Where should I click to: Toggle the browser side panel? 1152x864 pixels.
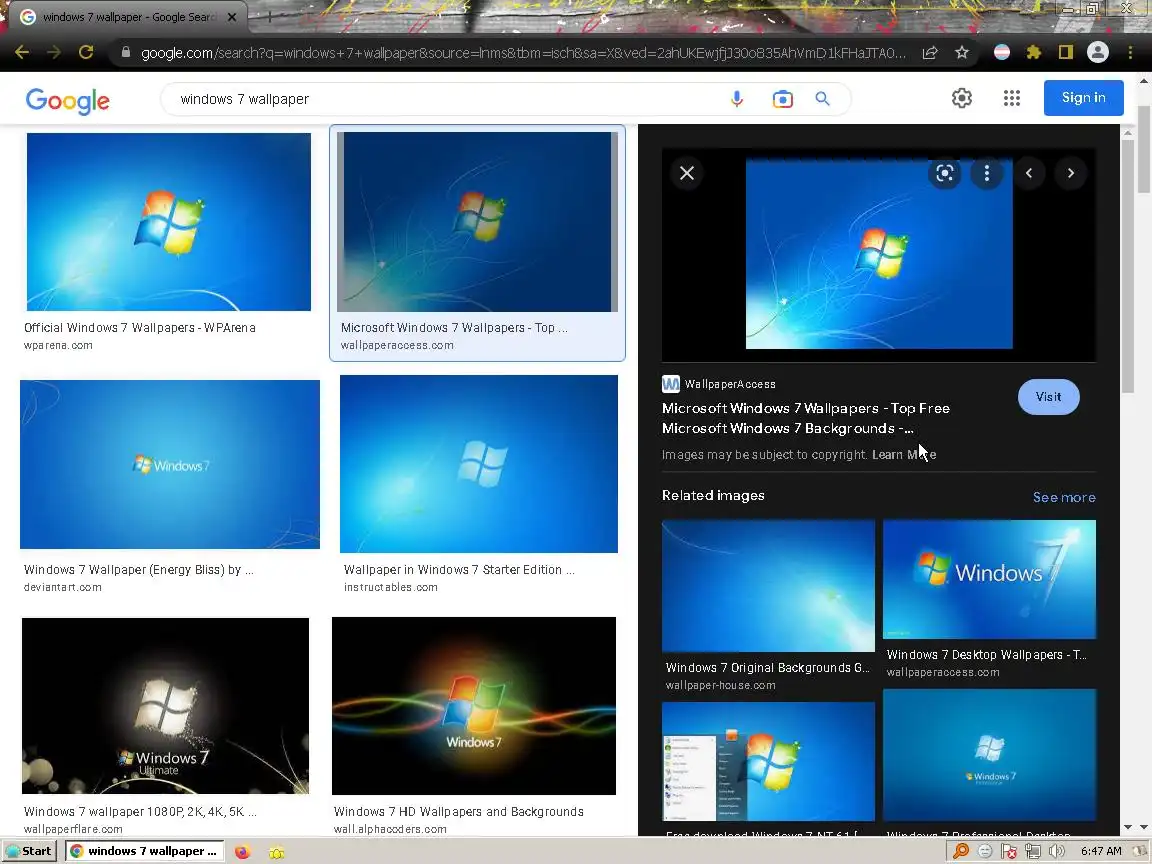pos(1066,52)
